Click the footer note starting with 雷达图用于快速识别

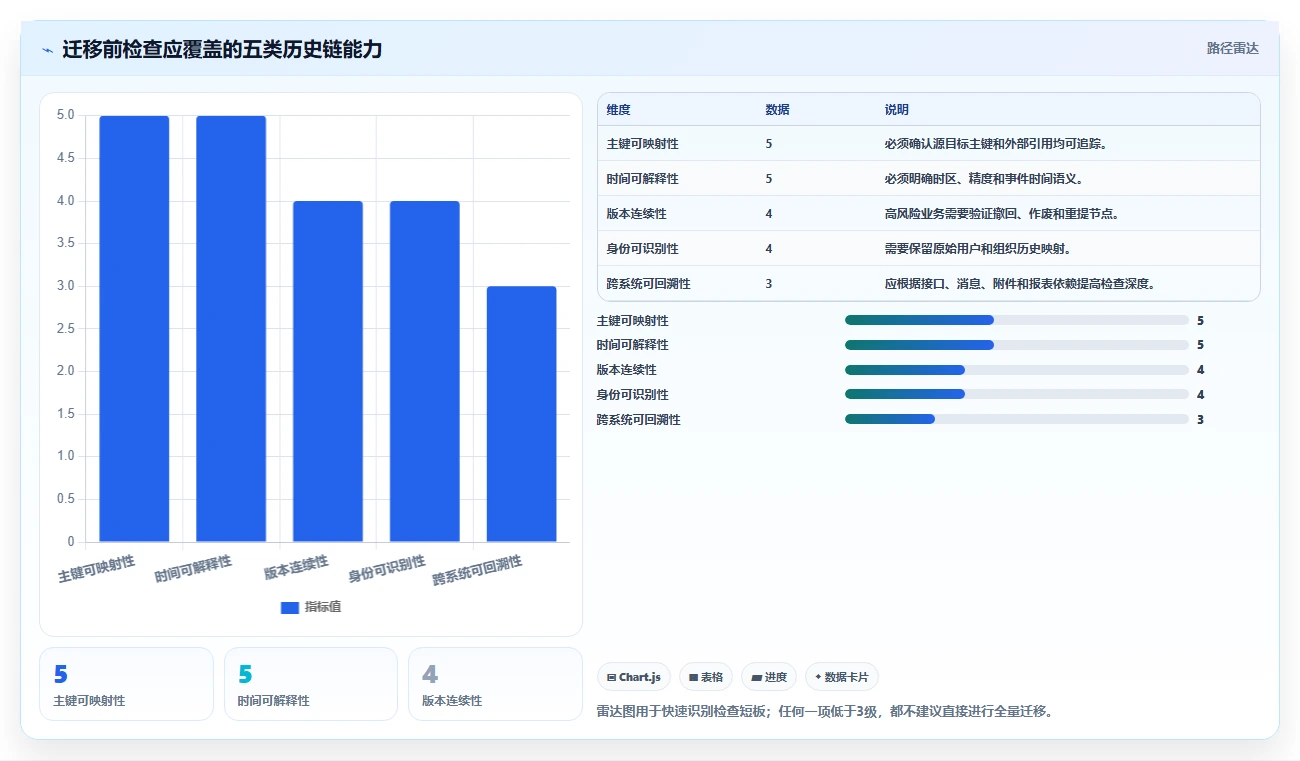[x=825, y=712]
